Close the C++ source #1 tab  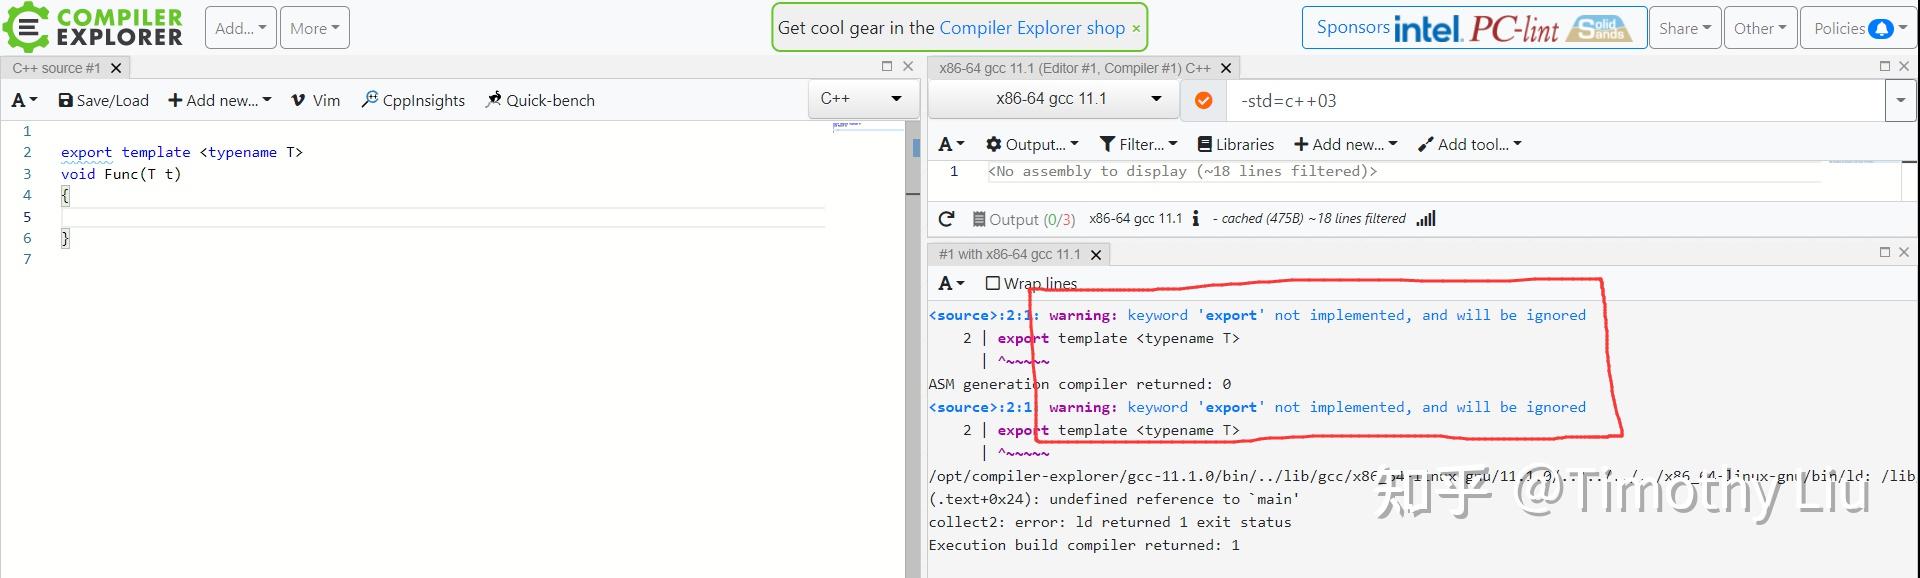click(x=116, y=68)
